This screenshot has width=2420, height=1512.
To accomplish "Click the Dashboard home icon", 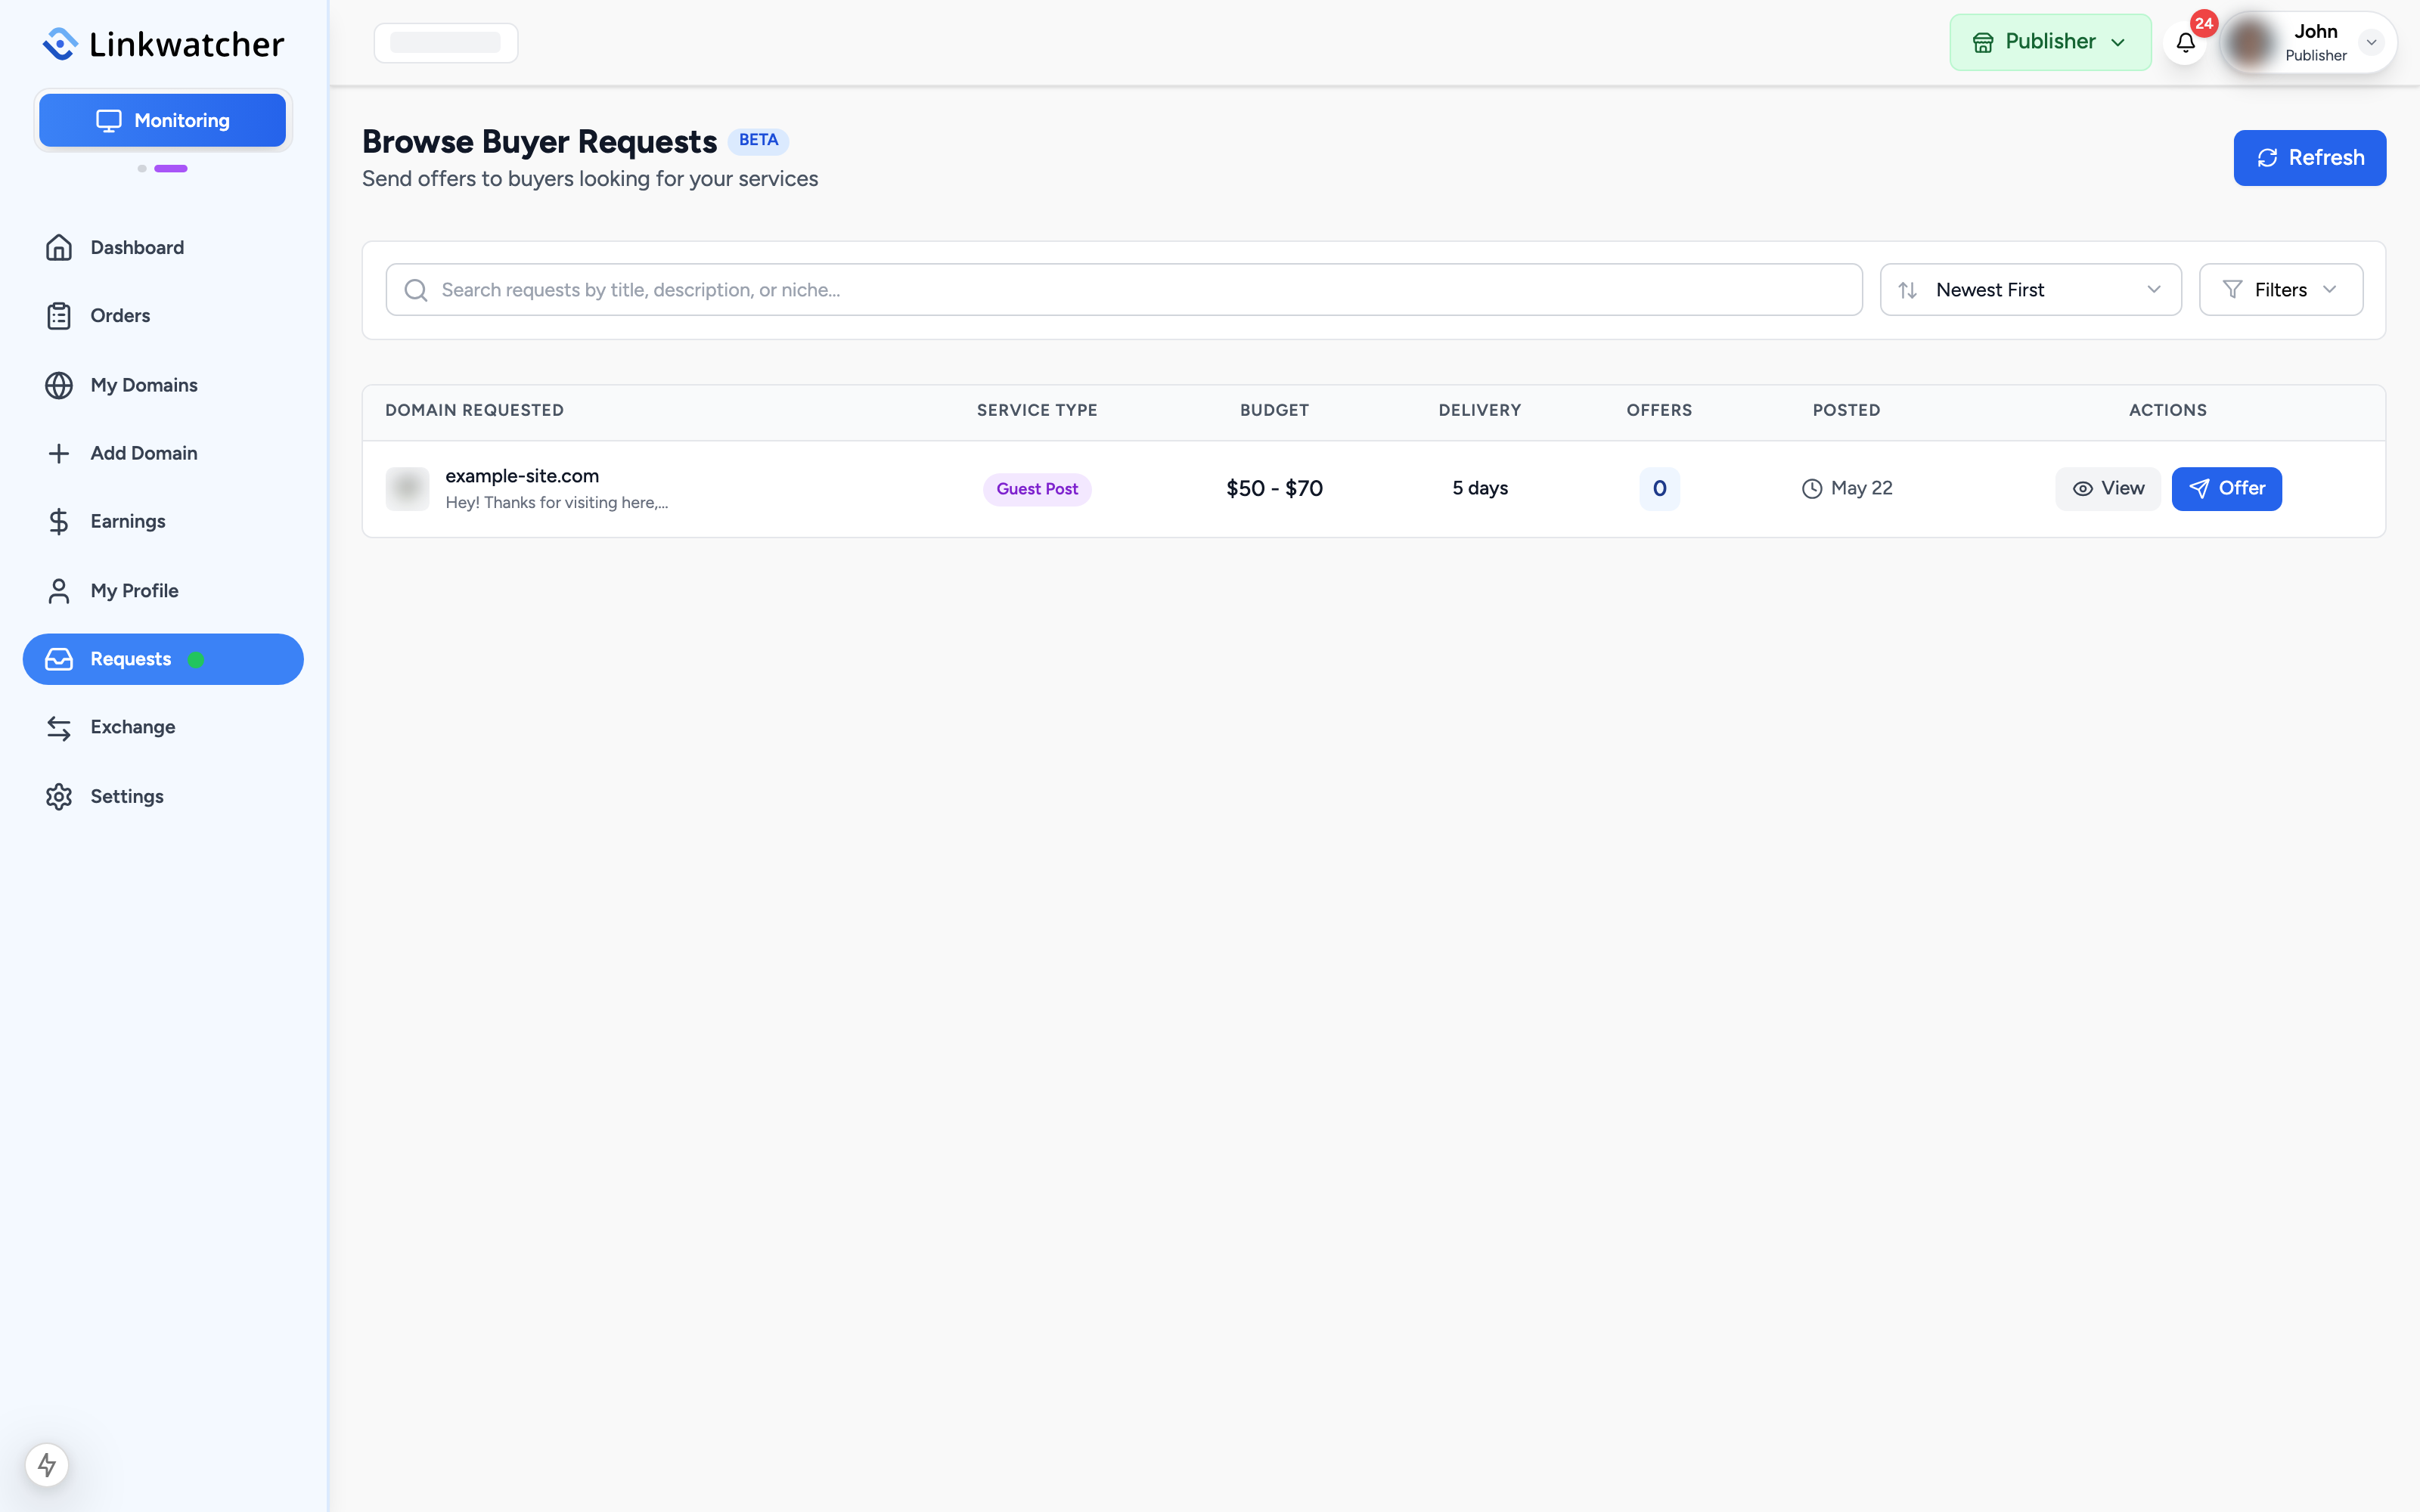I will coord(59,247).
